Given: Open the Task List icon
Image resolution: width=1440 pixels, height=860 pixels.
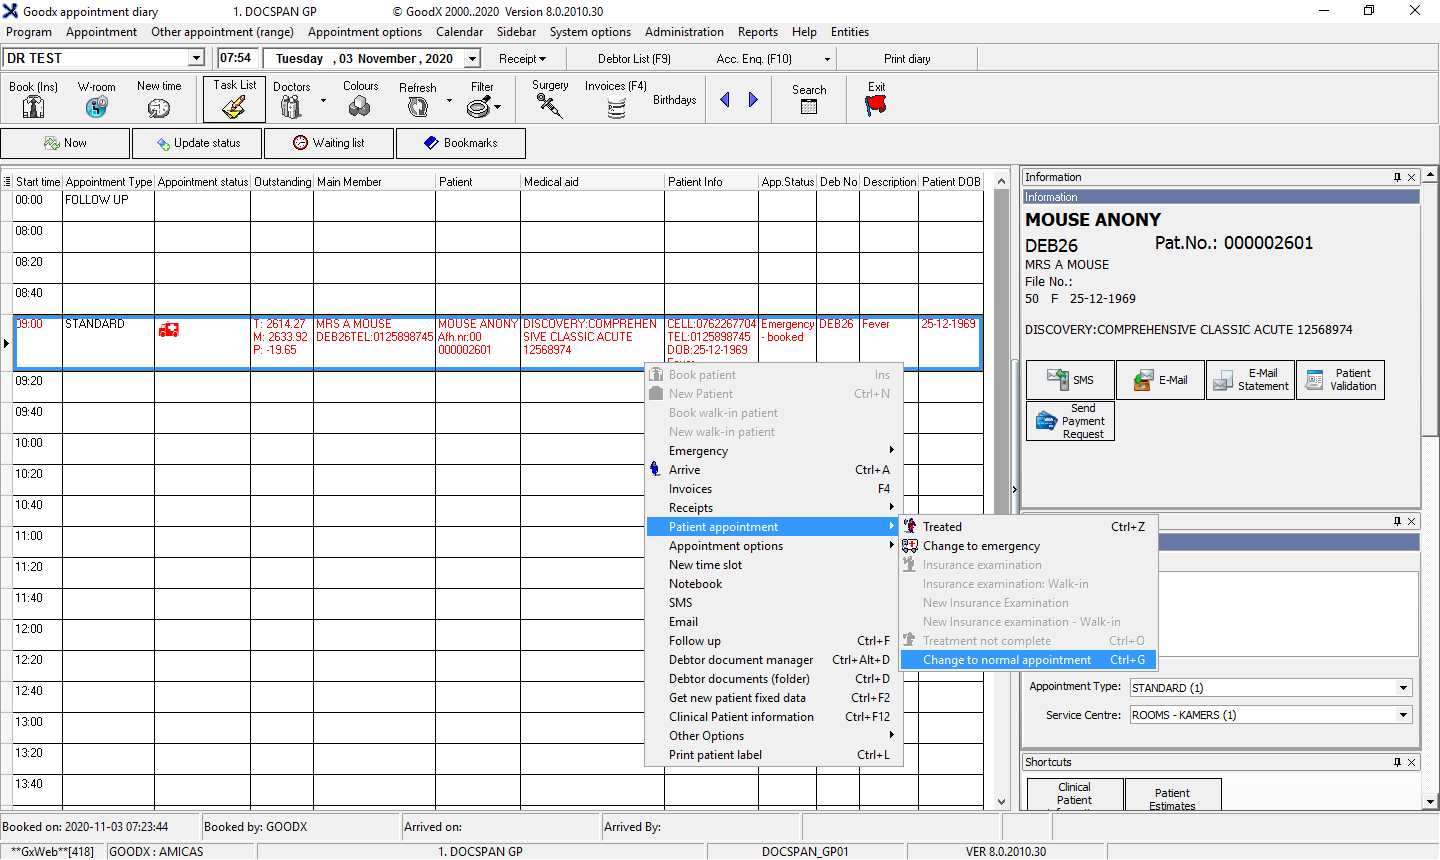Looking at the screenshot, I should coord(234,106).
